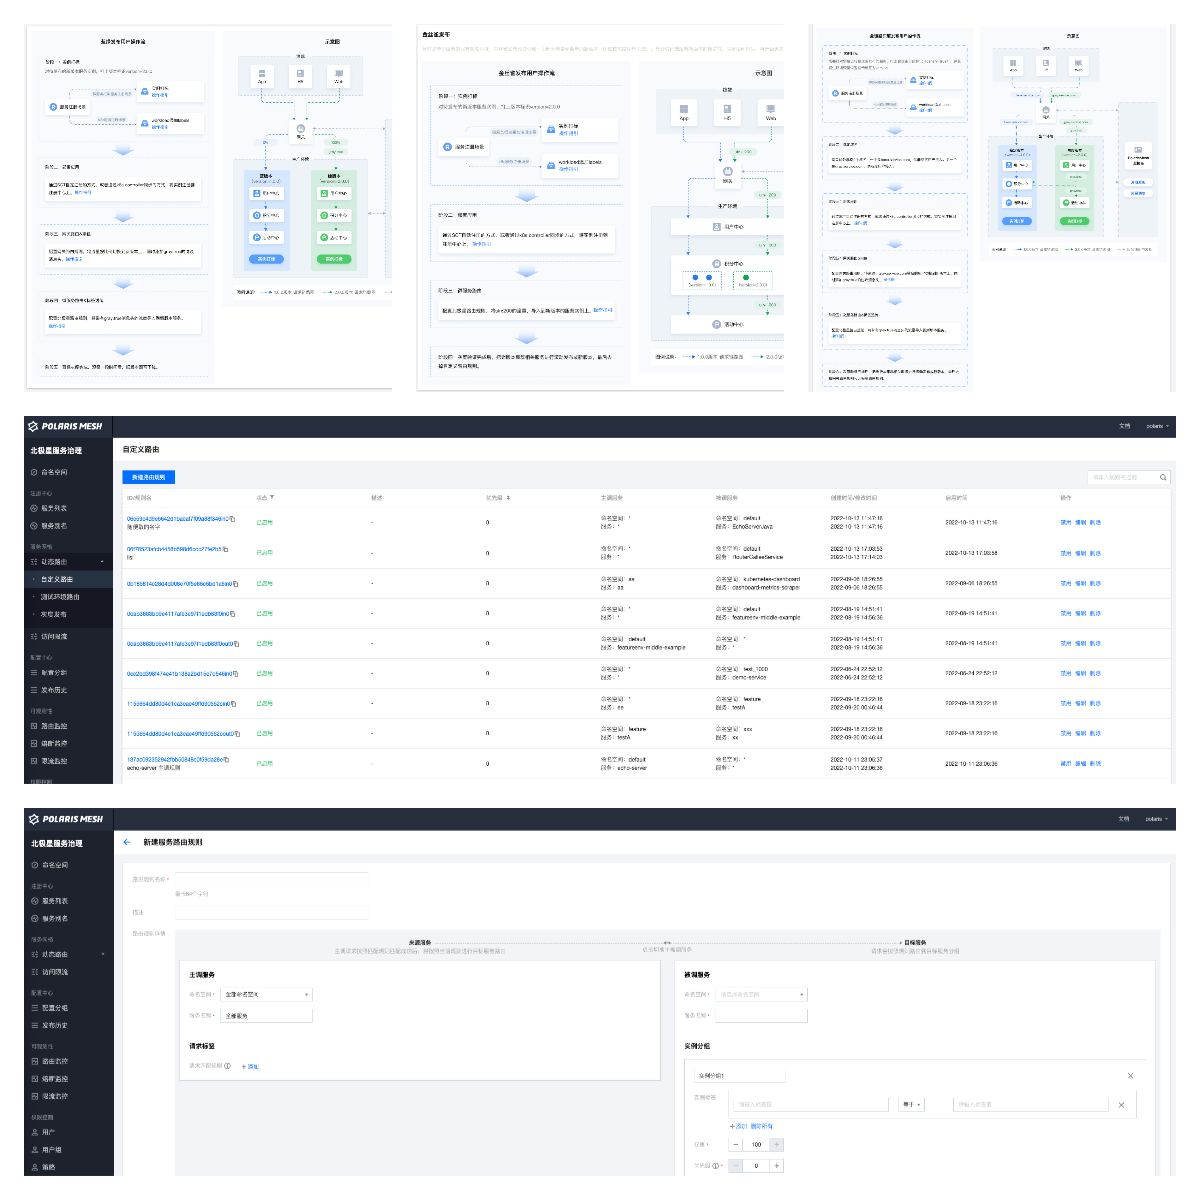Click 文档 link on new rule page header
The height and width of the screenshot is (1200, 1200).
(x=1124, y=819)
